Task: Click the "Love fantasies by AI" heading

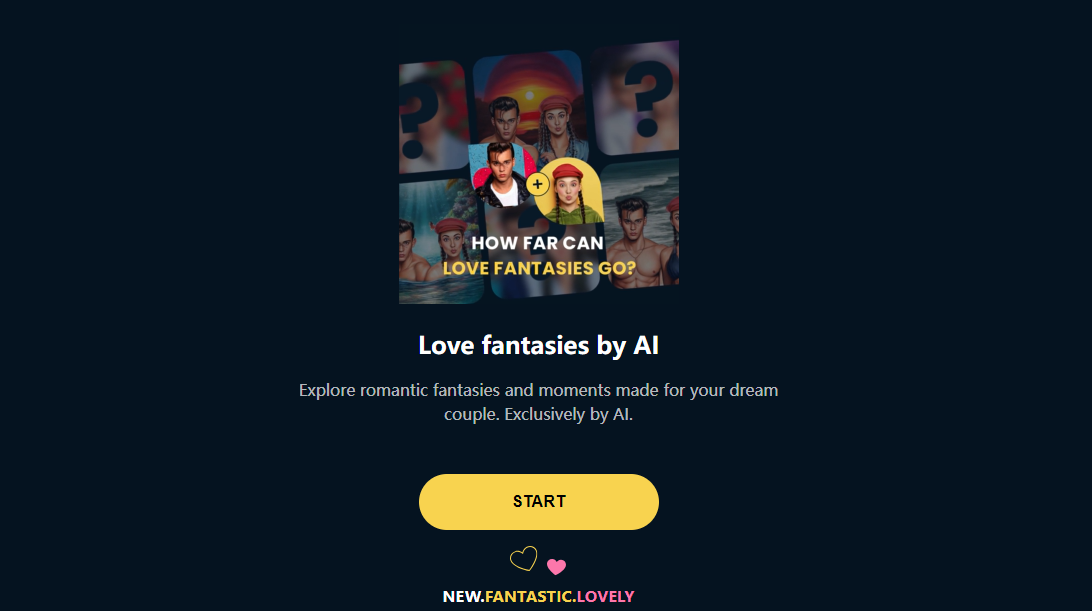Action: 538,346
